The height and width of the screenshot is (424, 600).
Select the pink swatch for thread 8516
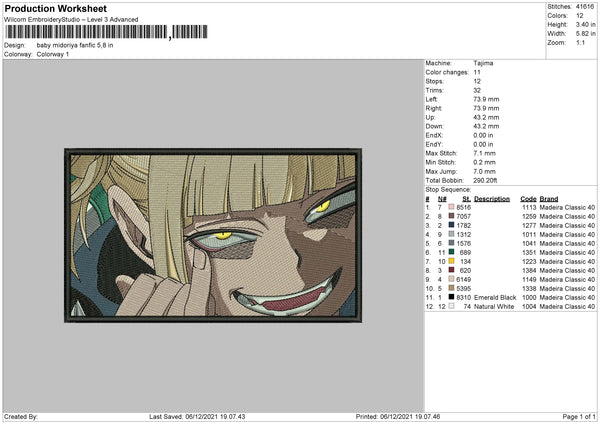pos(451,207)
